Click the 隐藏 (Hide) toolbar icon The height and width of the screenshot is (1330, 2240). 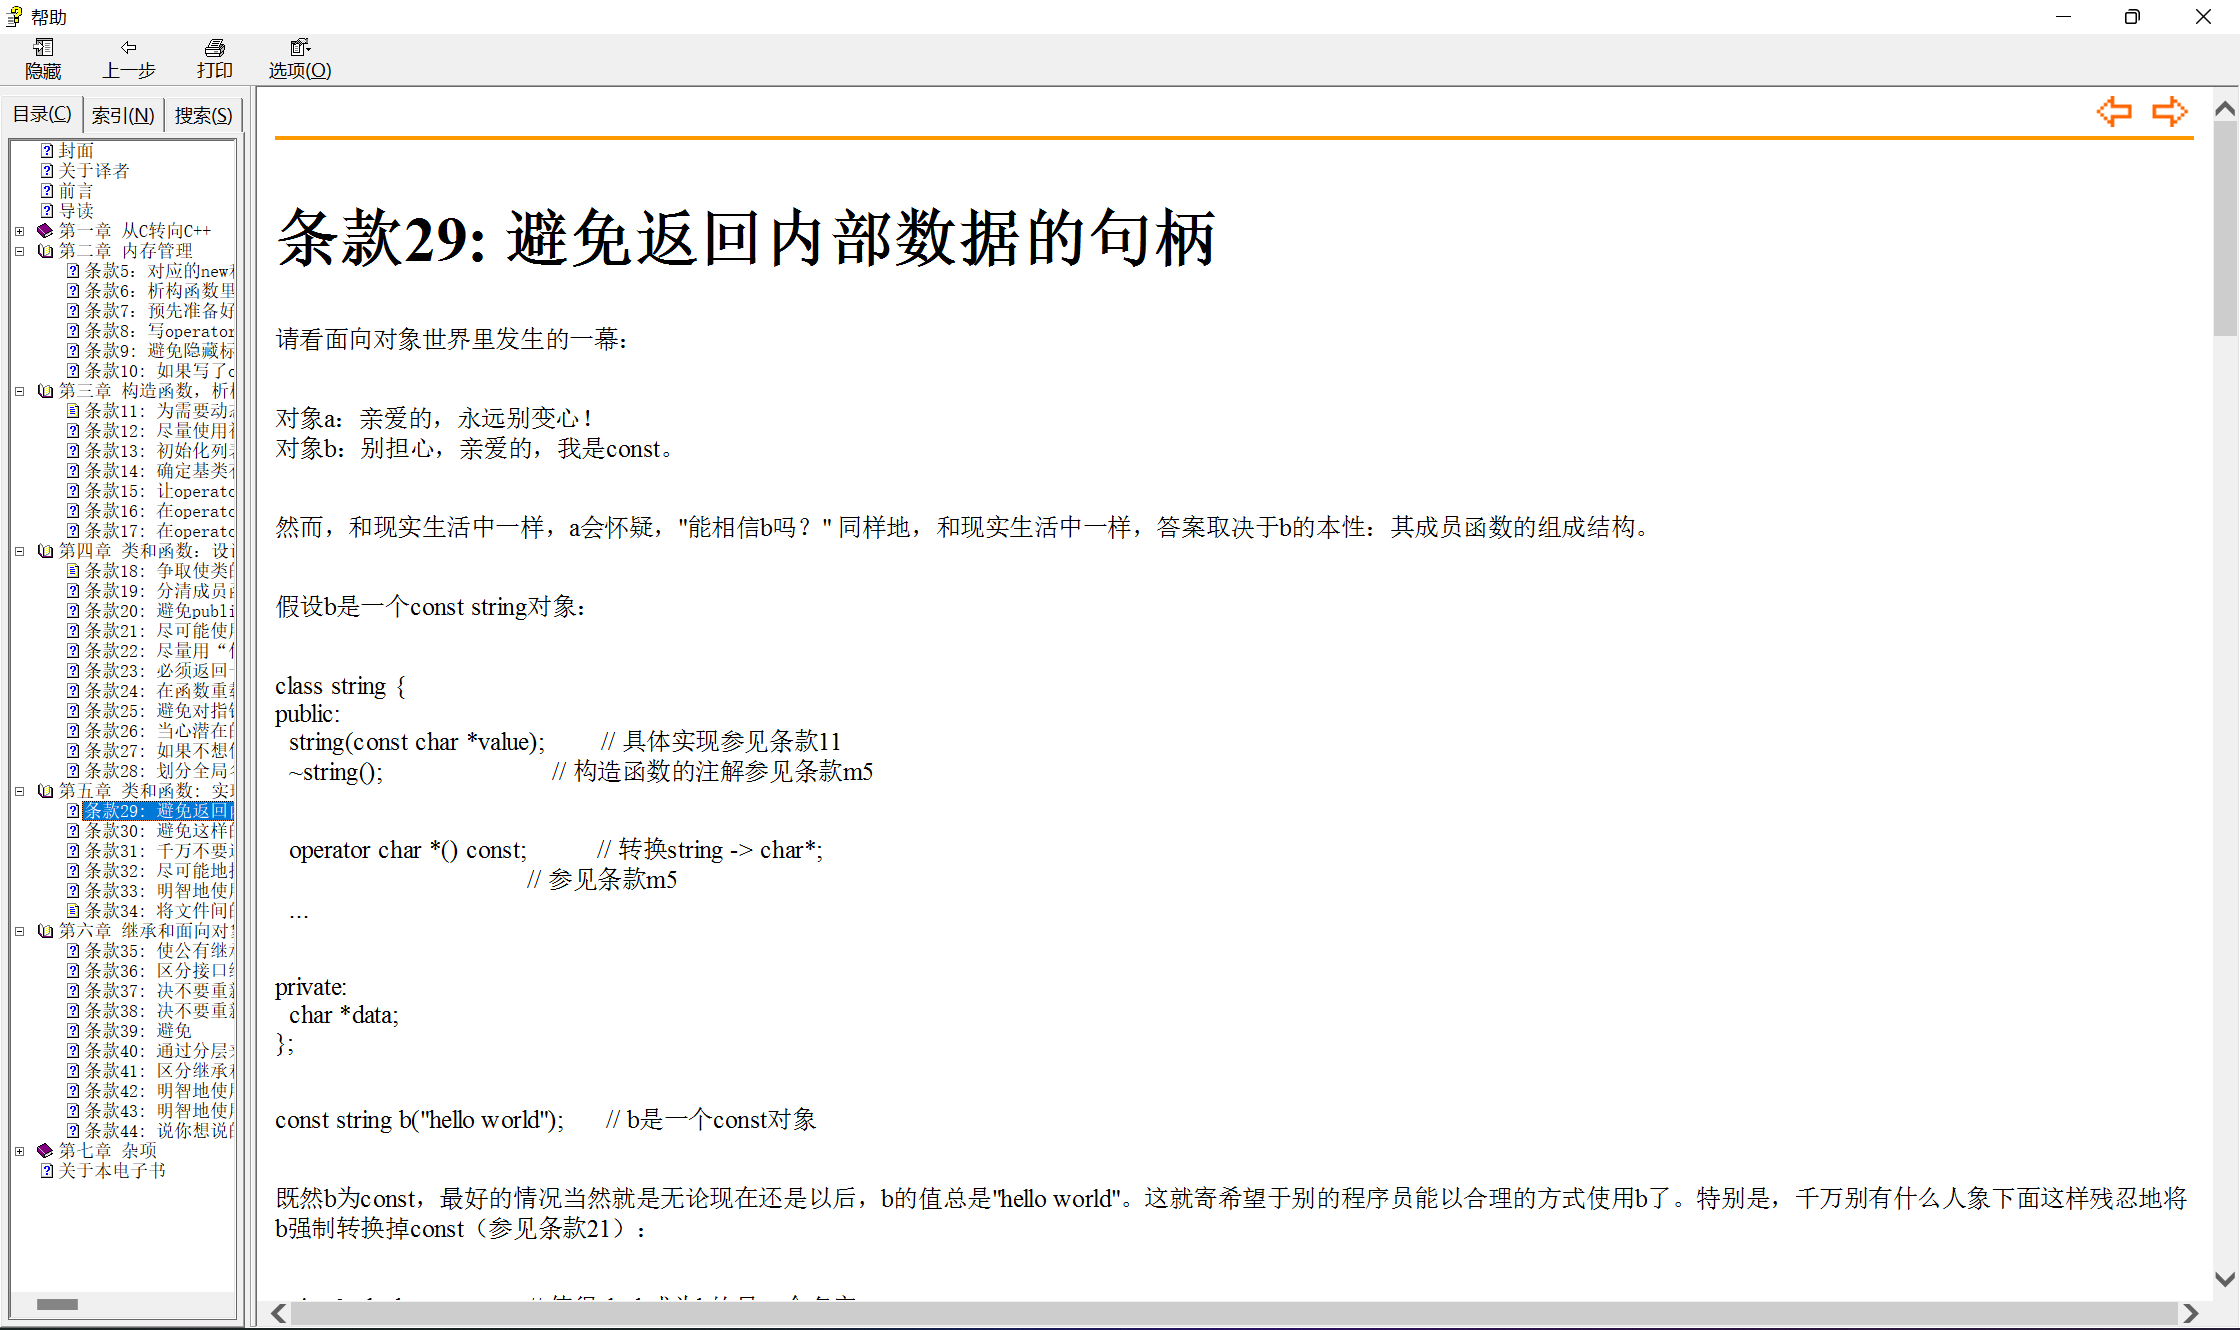[x=43, y=58]
